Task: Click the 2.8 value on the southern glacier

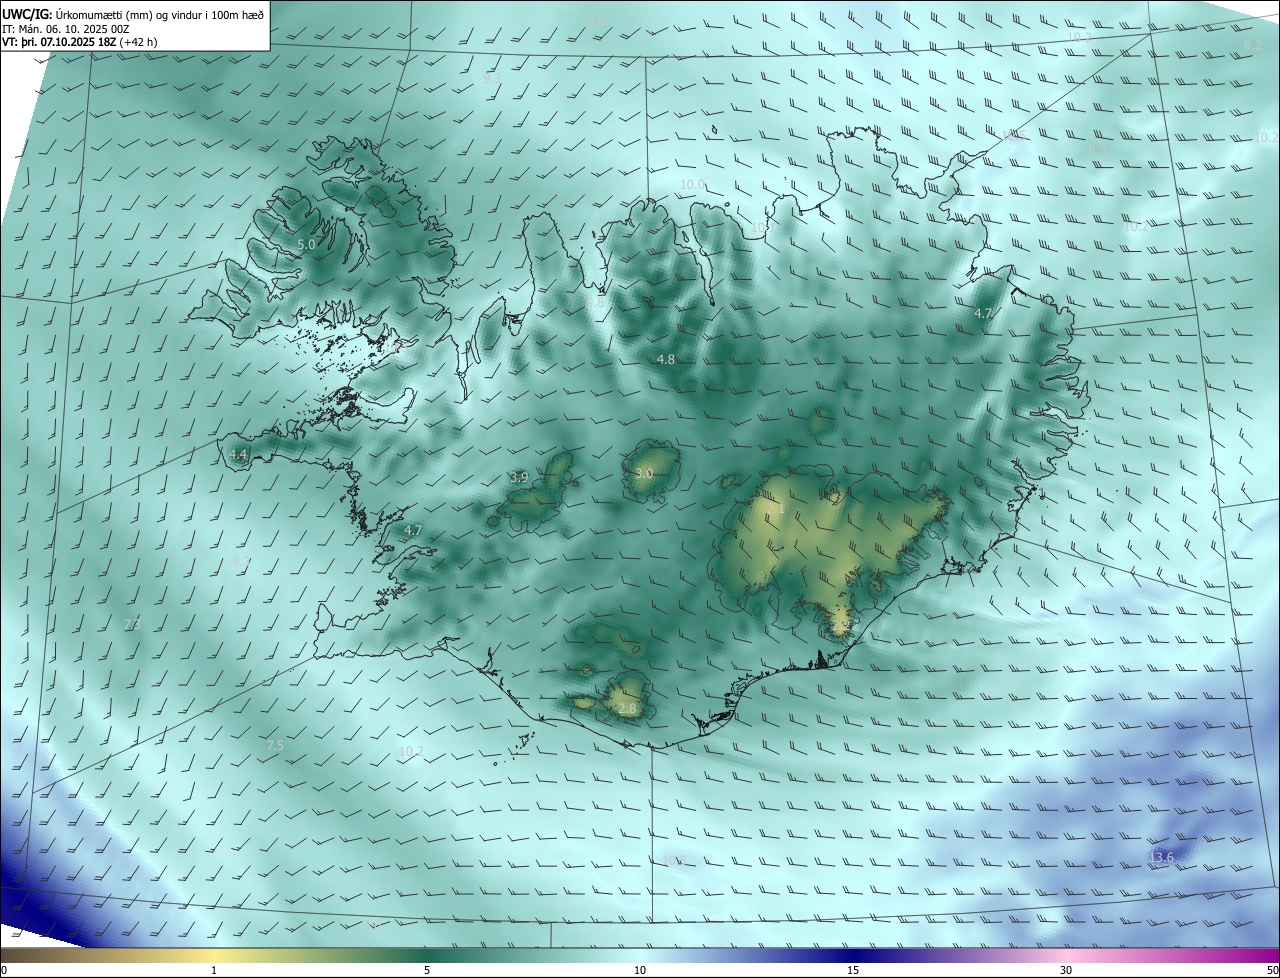Action: (x=627, y=708)
